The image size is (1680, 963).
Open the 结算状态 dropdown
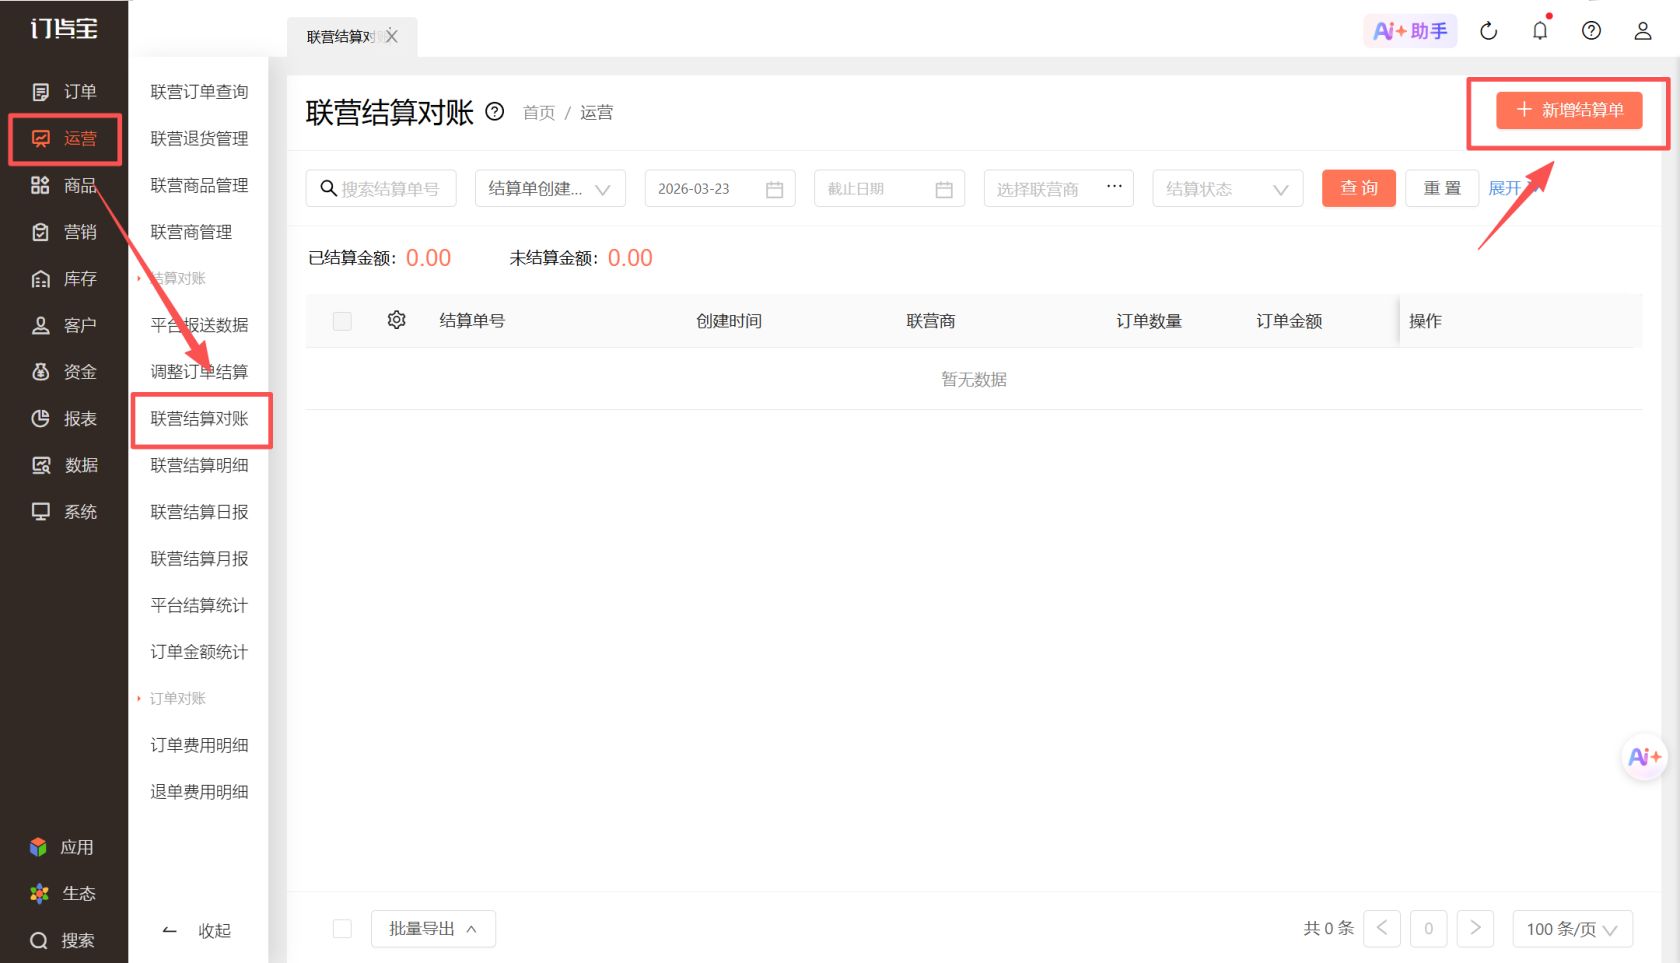[x=1228, y=189]
